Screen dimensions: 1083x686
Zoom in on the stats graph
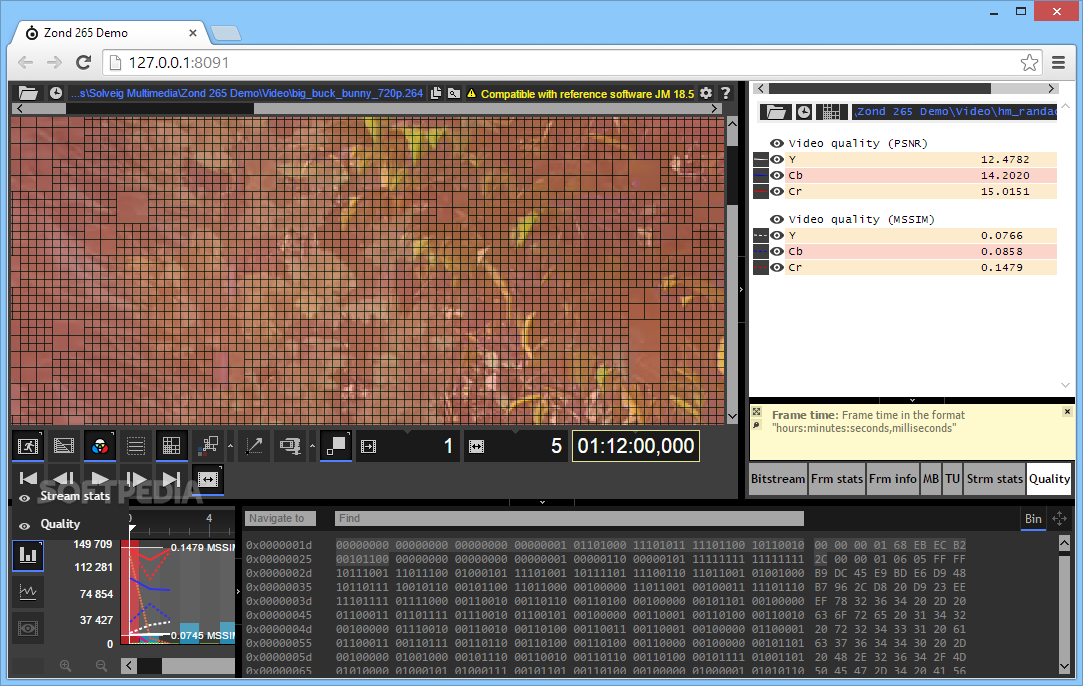pos(65,665)
